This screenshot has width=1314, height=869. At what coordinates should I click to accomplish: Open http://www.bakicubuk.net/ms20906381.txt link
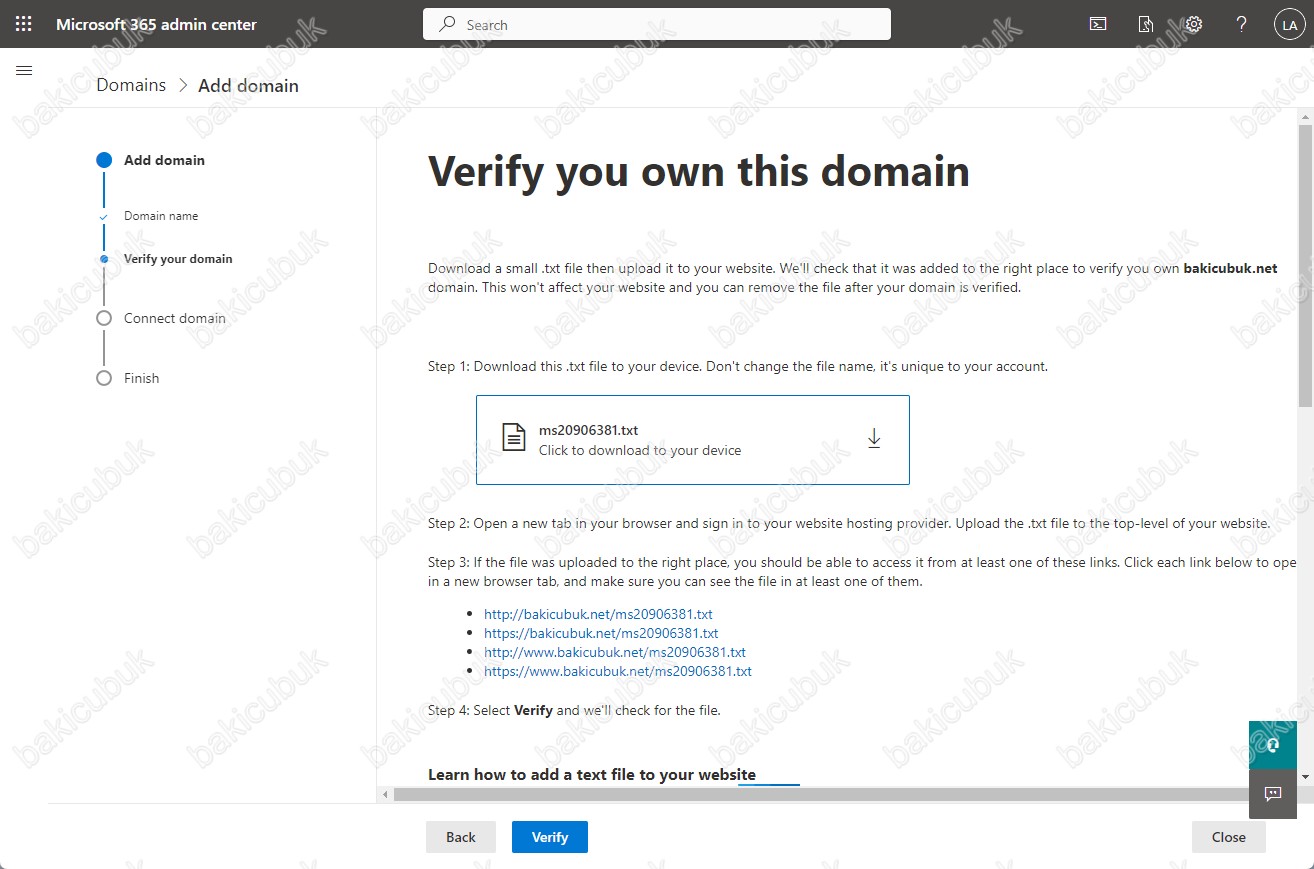[615, 652]
